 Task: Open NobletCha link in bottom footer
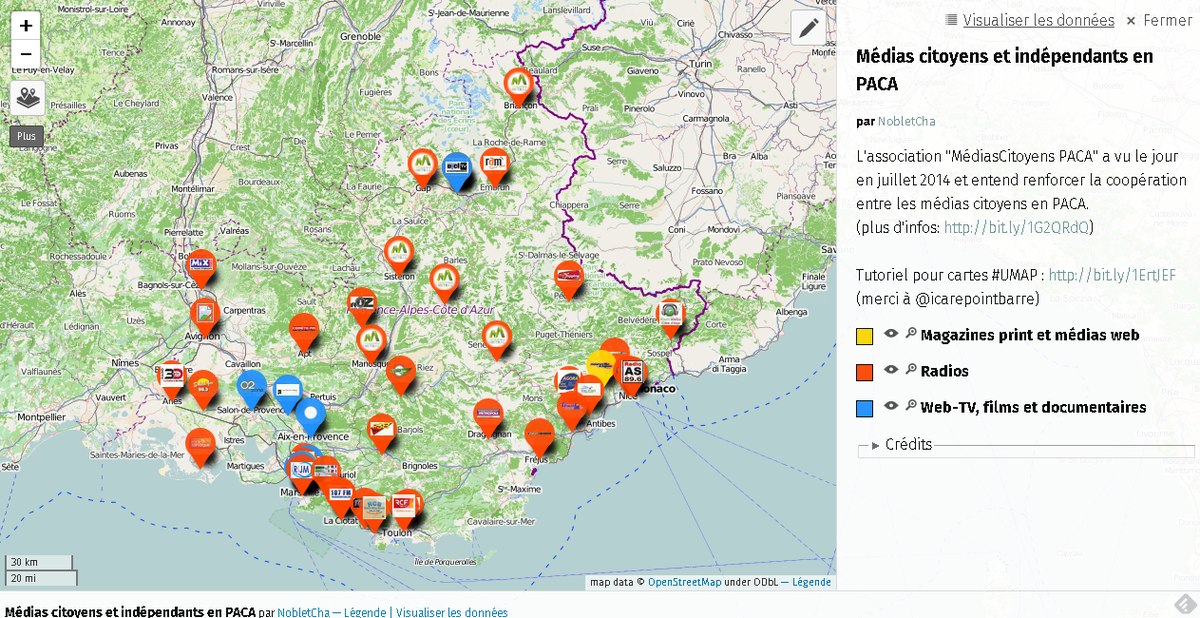pyautogui.click(x=305, y=612)
